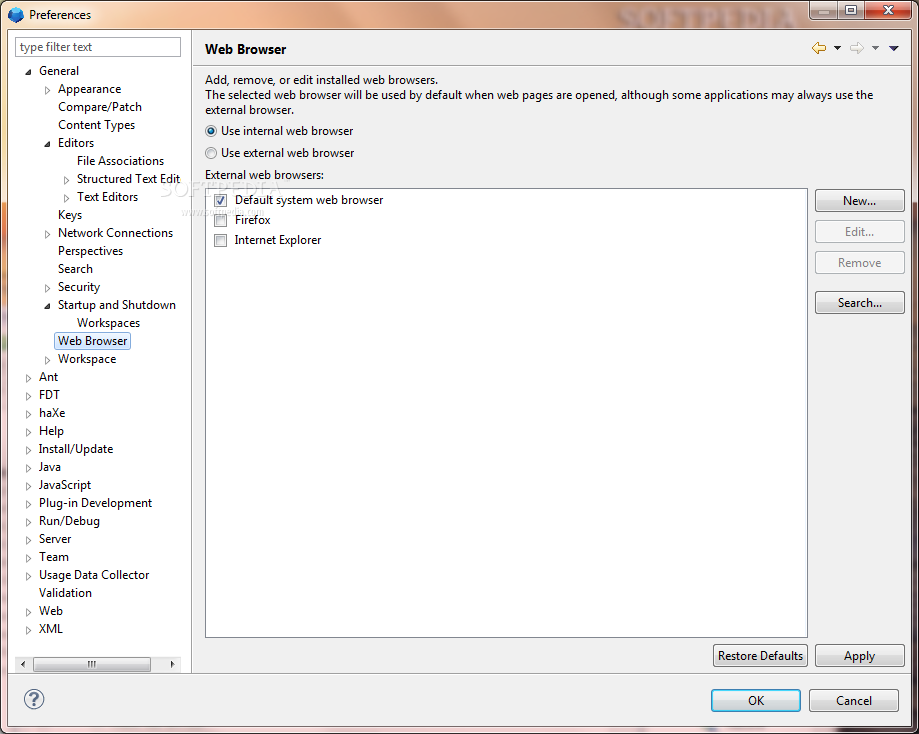Click tree horizontal scrollbar right arrow
The image size is (919, 734).
(x=172, y=664)
